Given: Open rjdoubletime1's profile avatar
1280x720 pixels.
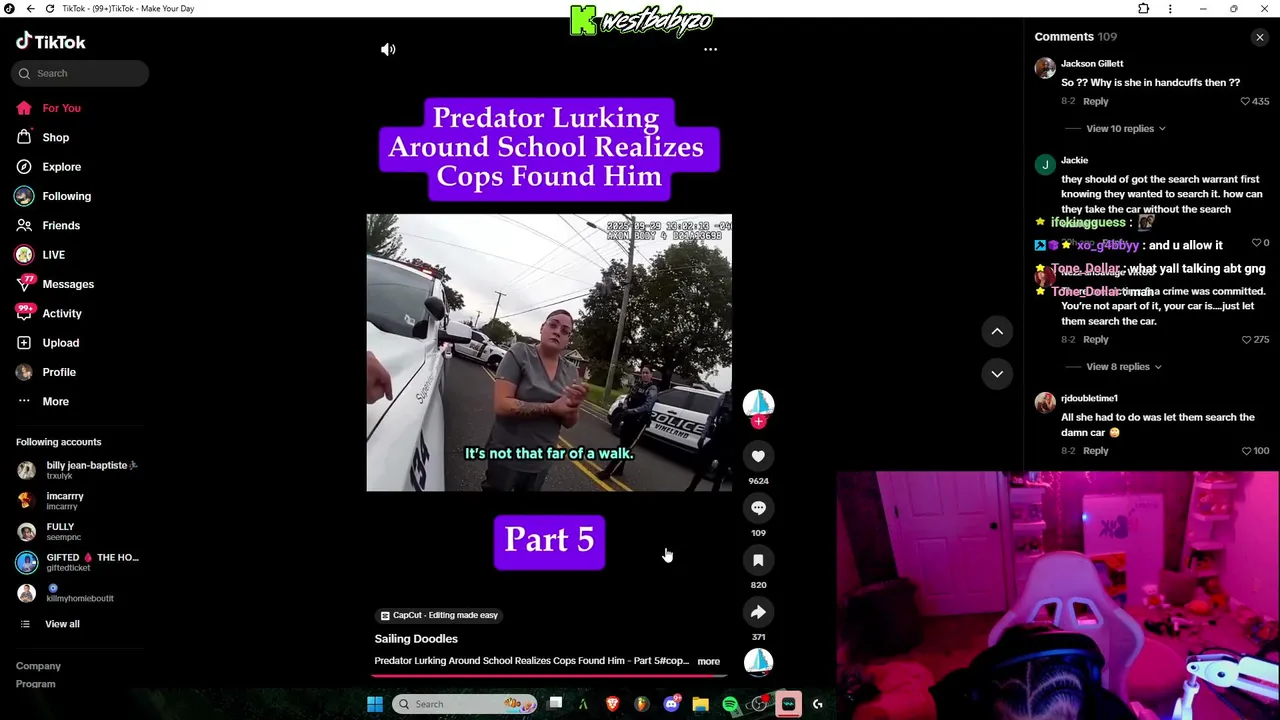Looking at the screenshot, I should [x=1045, y=403].
